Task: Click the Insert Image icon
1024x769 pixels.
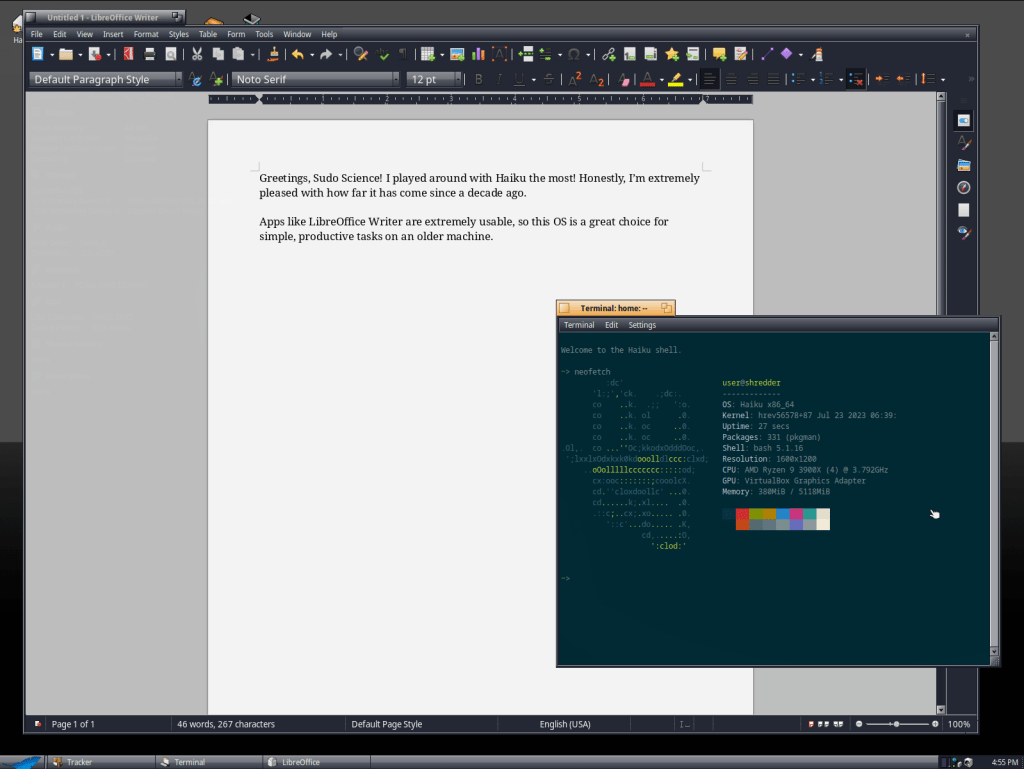Action: 457,54
